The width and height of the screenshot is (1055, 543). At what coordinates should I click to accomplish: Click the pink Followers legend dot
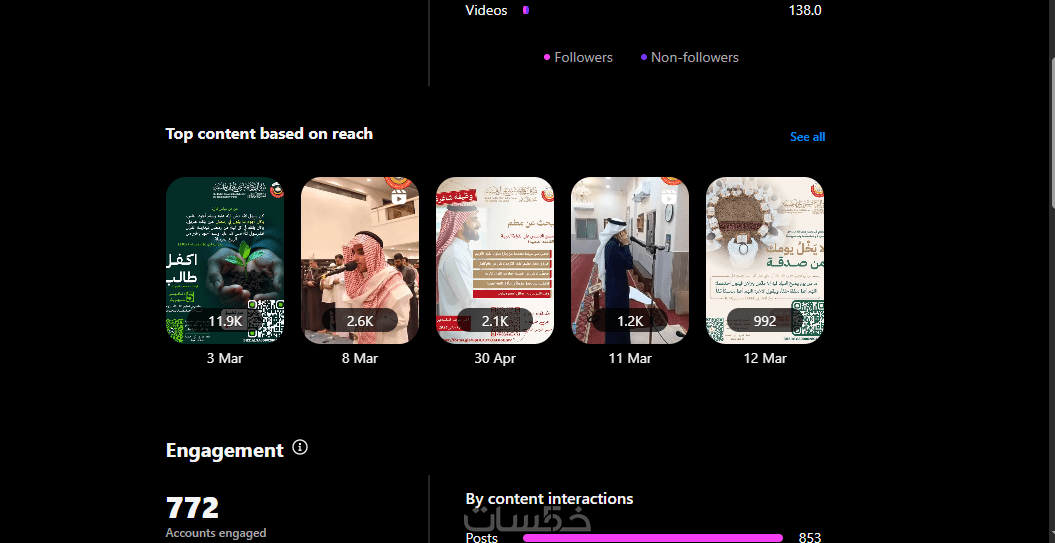click(x=547, y=57)
